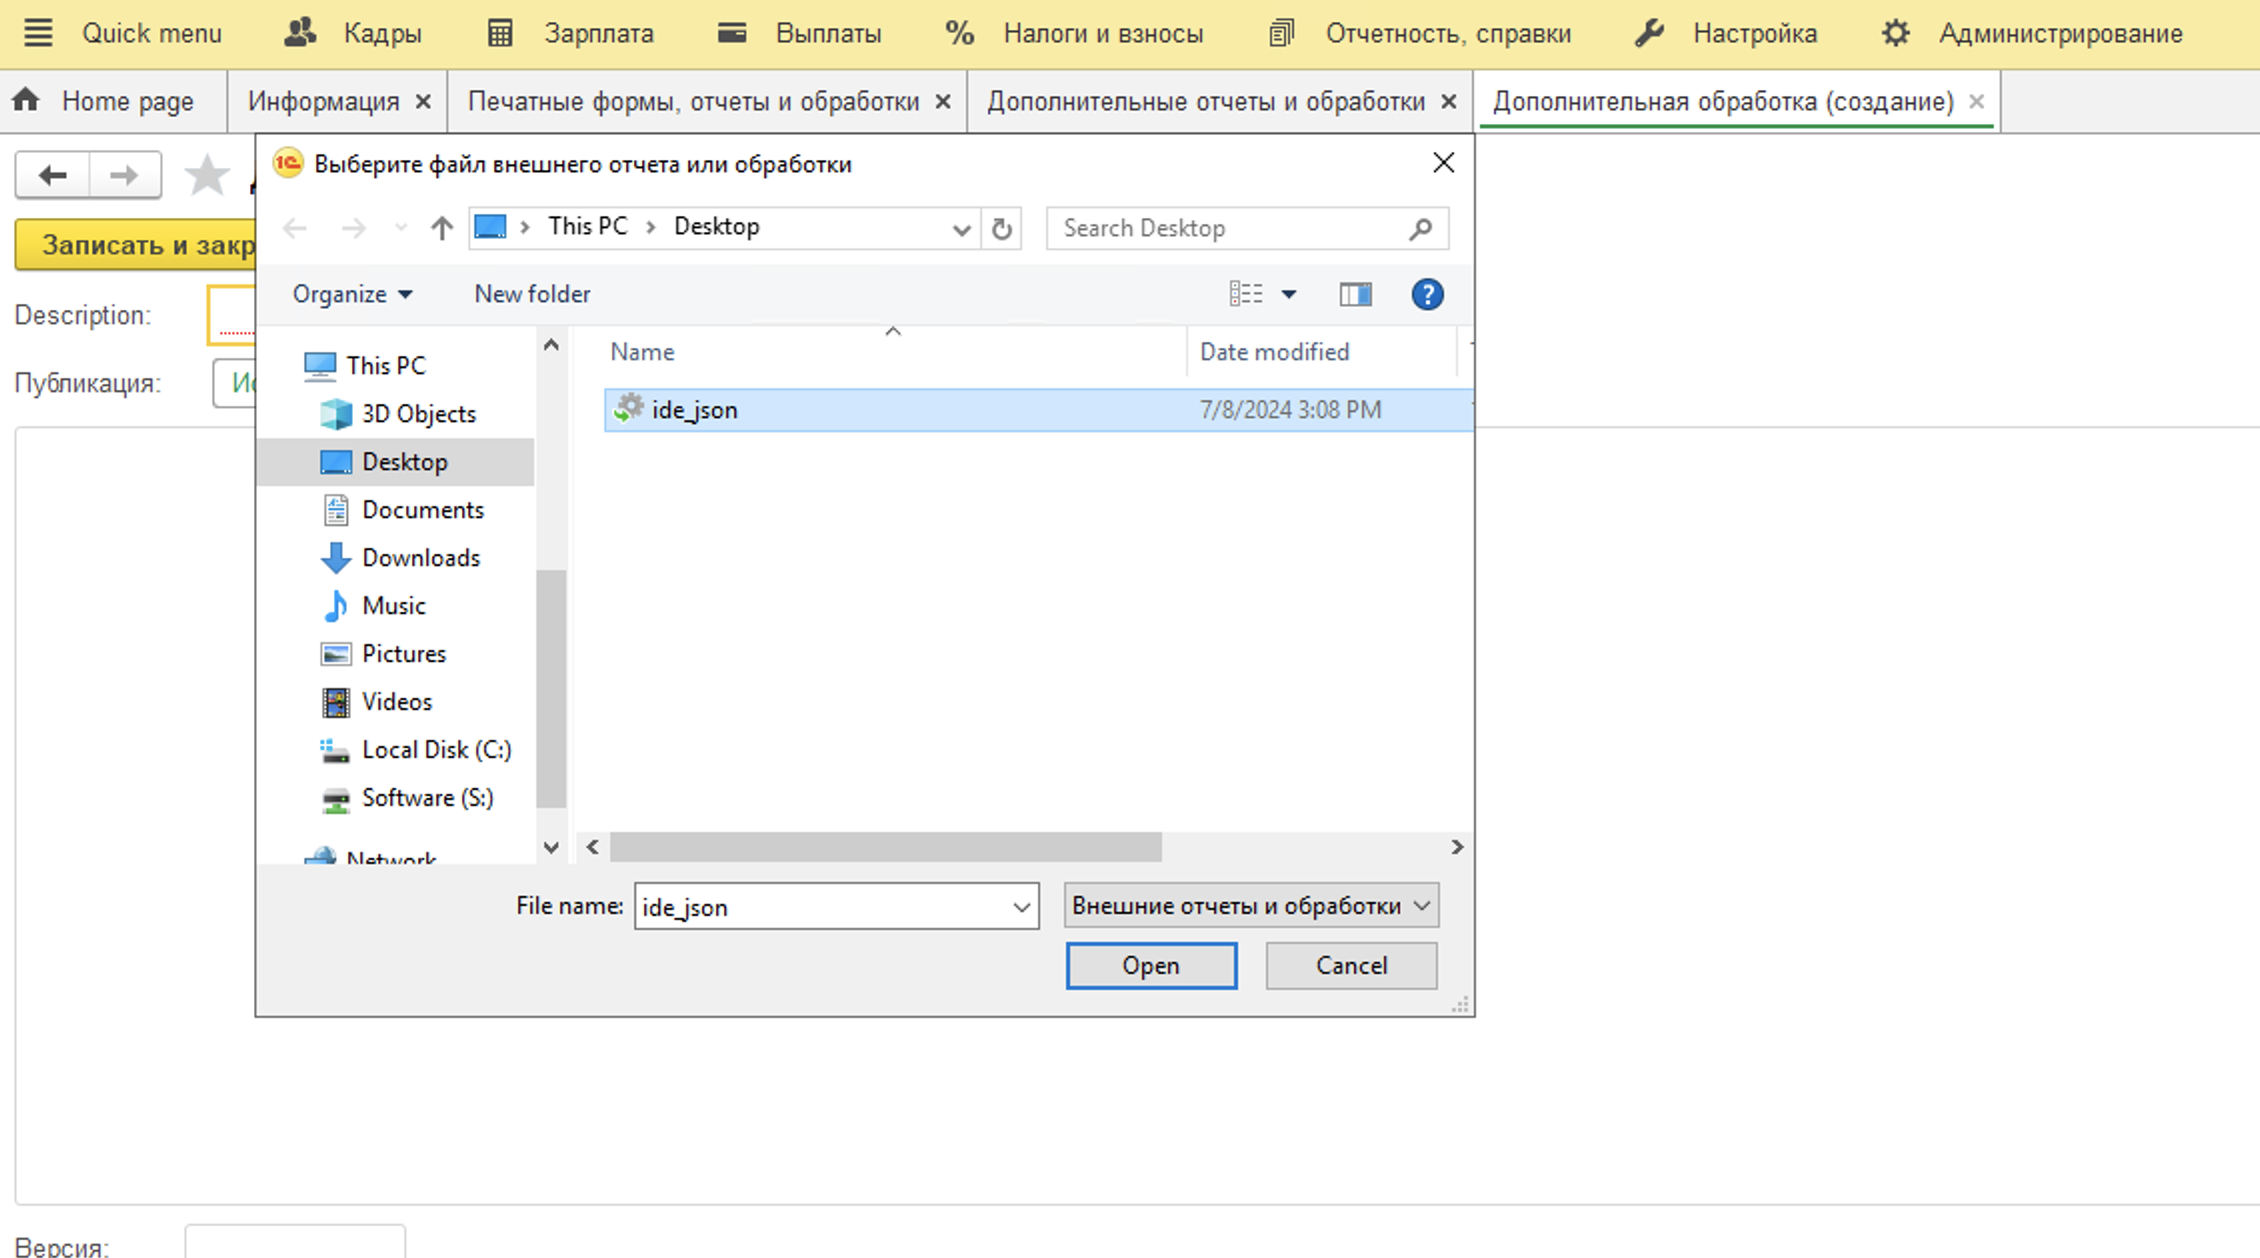Click the help question mark icon
Screen dimensions: 2260x1258
coord(1427,294)
